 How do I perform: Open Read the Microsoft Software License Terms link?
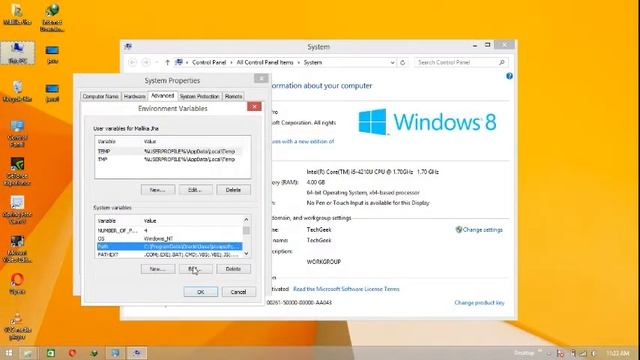346,289
